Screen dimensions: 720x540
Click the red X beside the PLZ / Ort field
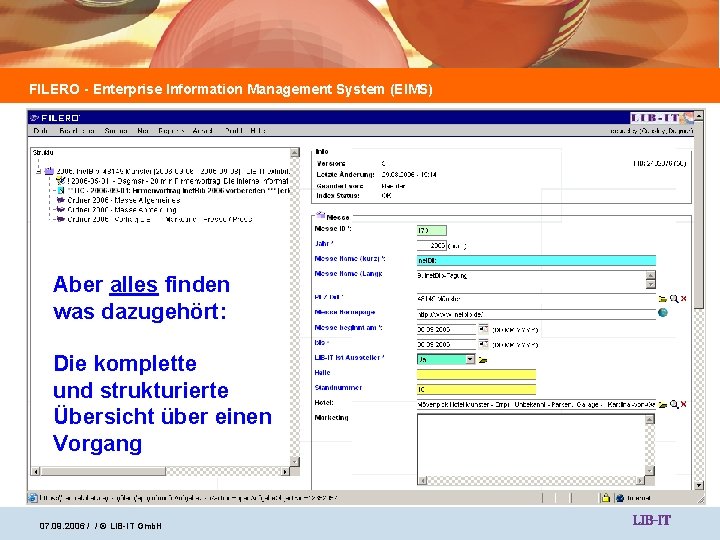[684, 298]
